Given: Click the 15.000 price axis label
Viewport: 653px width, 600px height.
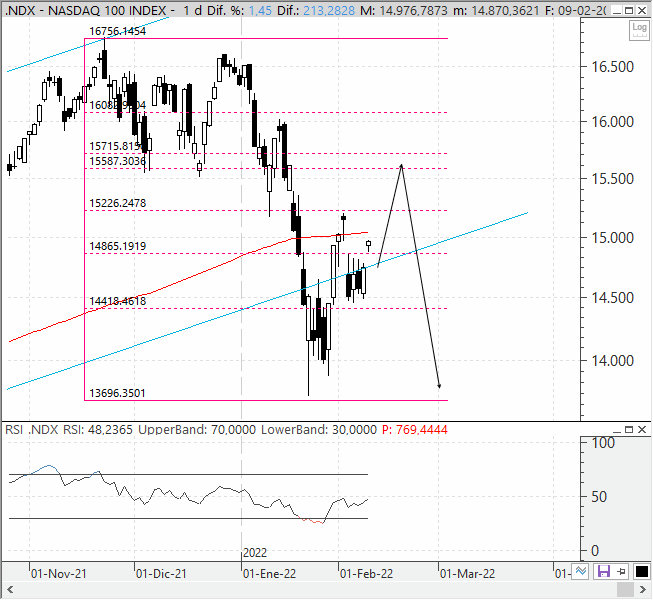Looking at the screenshot, I should coord(613,238).
